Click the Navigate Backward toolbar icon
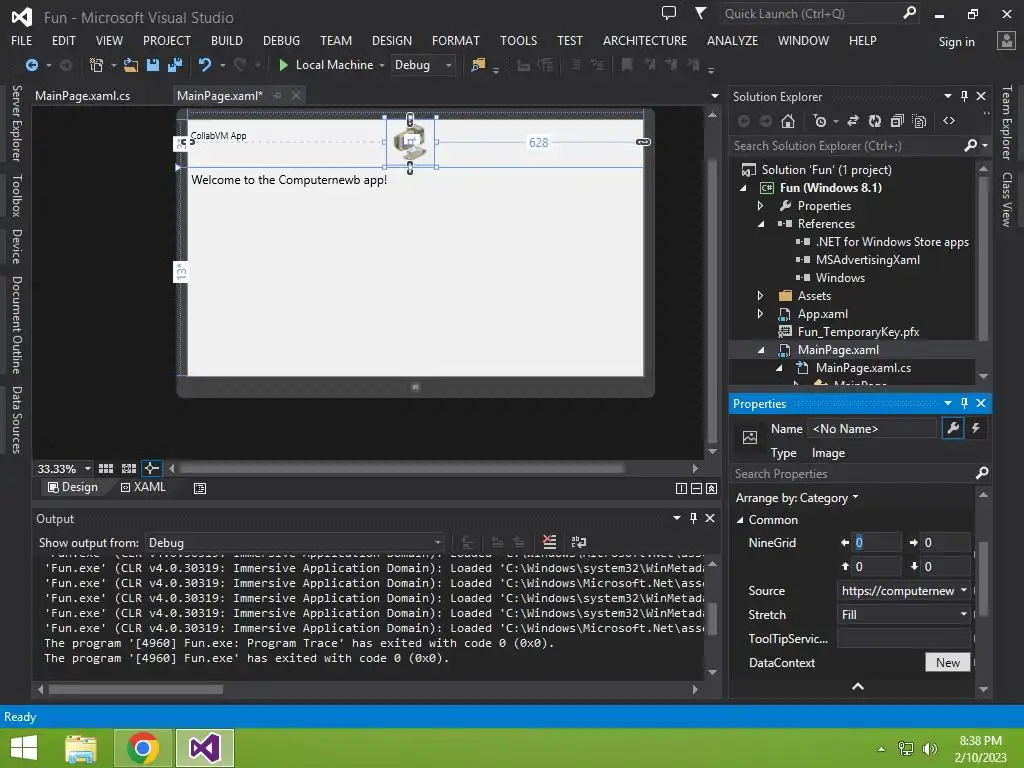The height and width of the screenshot is (768, 1024). (31, 65)
